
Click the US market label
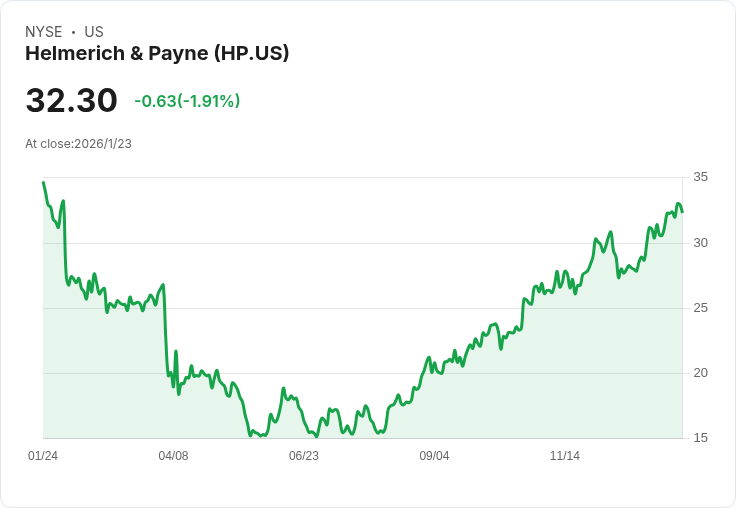tap(94, 32)
